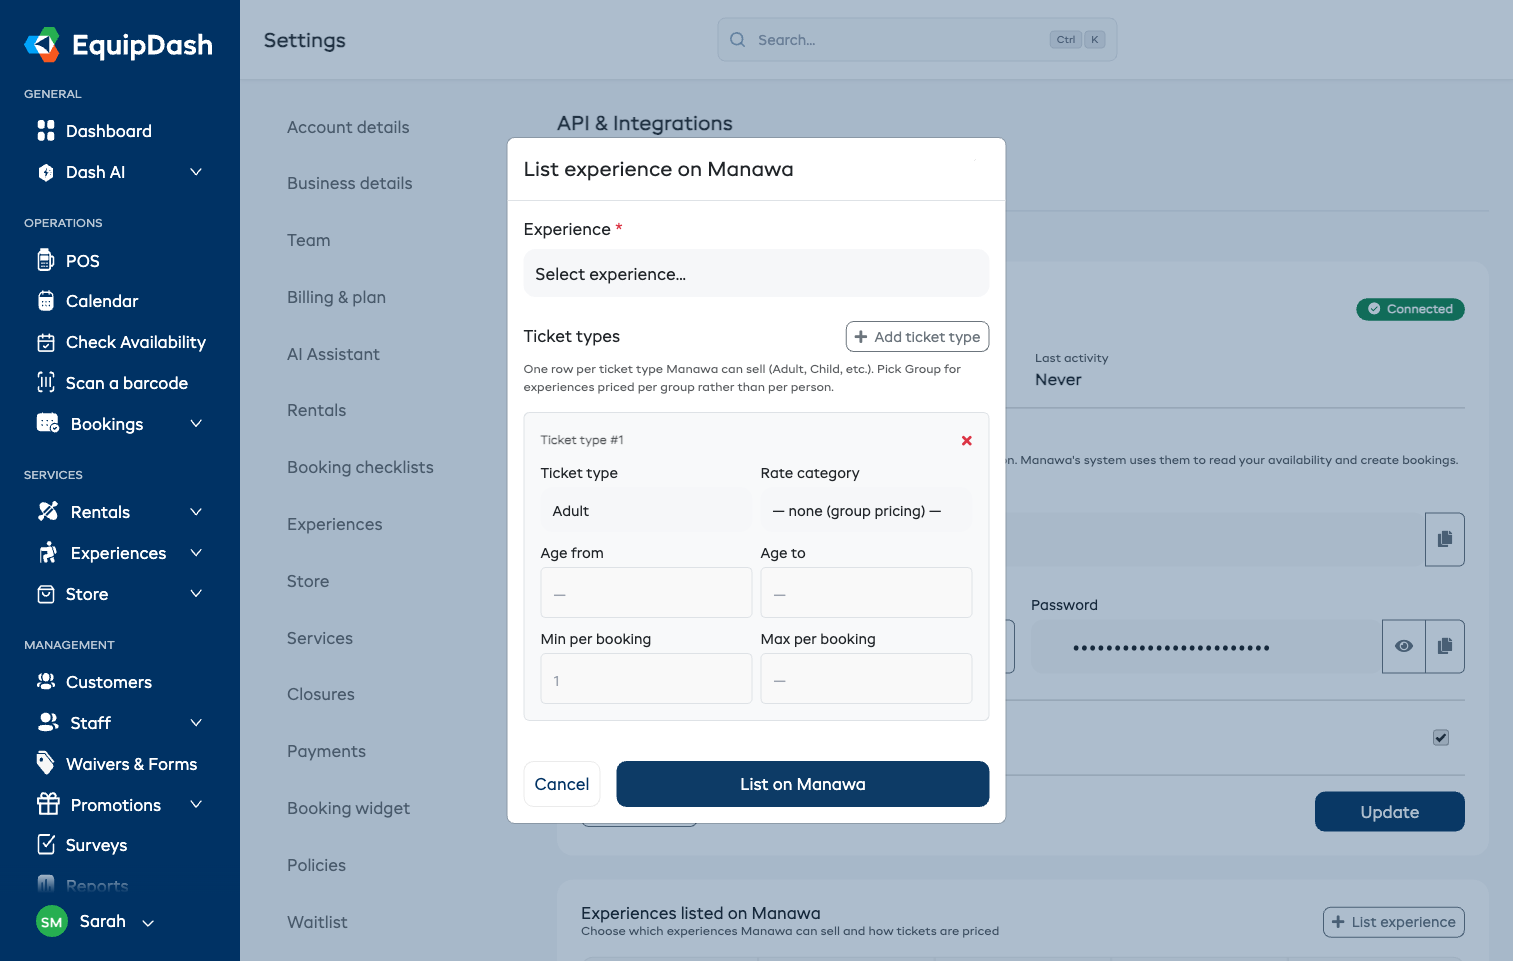Click the Dash AI hexagon icon
Viewport: 1513px width, 961px height.
pyautogui.click(x=46, y=172)
